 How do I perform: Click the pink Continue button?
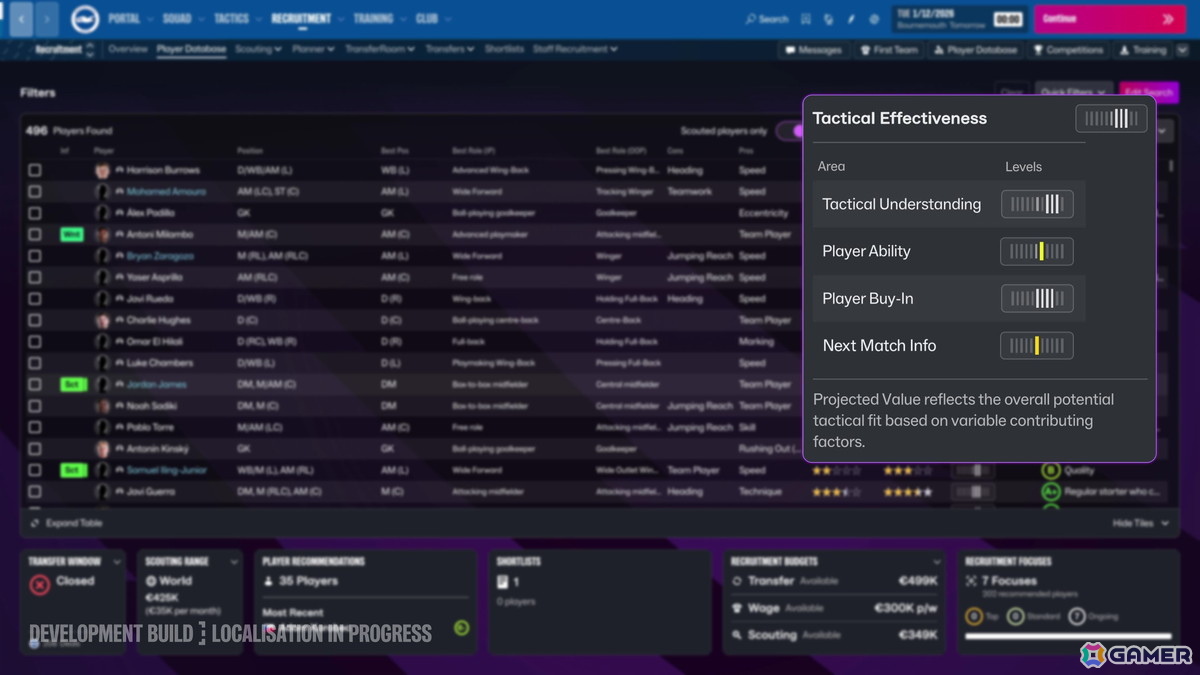pos(1110,19)
